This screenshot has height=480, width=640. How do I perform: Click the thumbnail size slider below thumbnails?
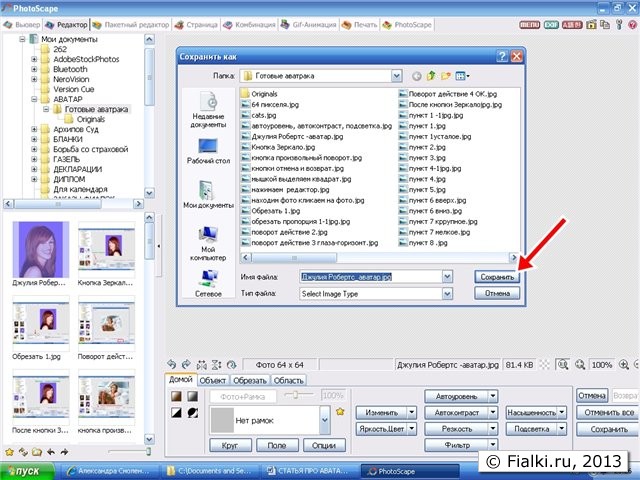point(130,451)
